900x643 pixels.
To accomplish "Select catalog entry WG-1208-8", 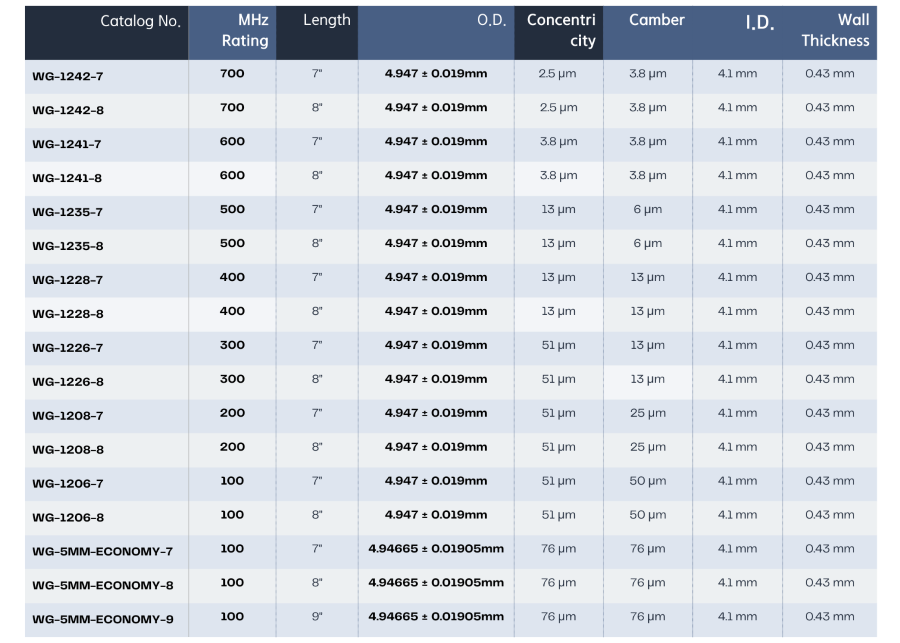I will [68, 450].
